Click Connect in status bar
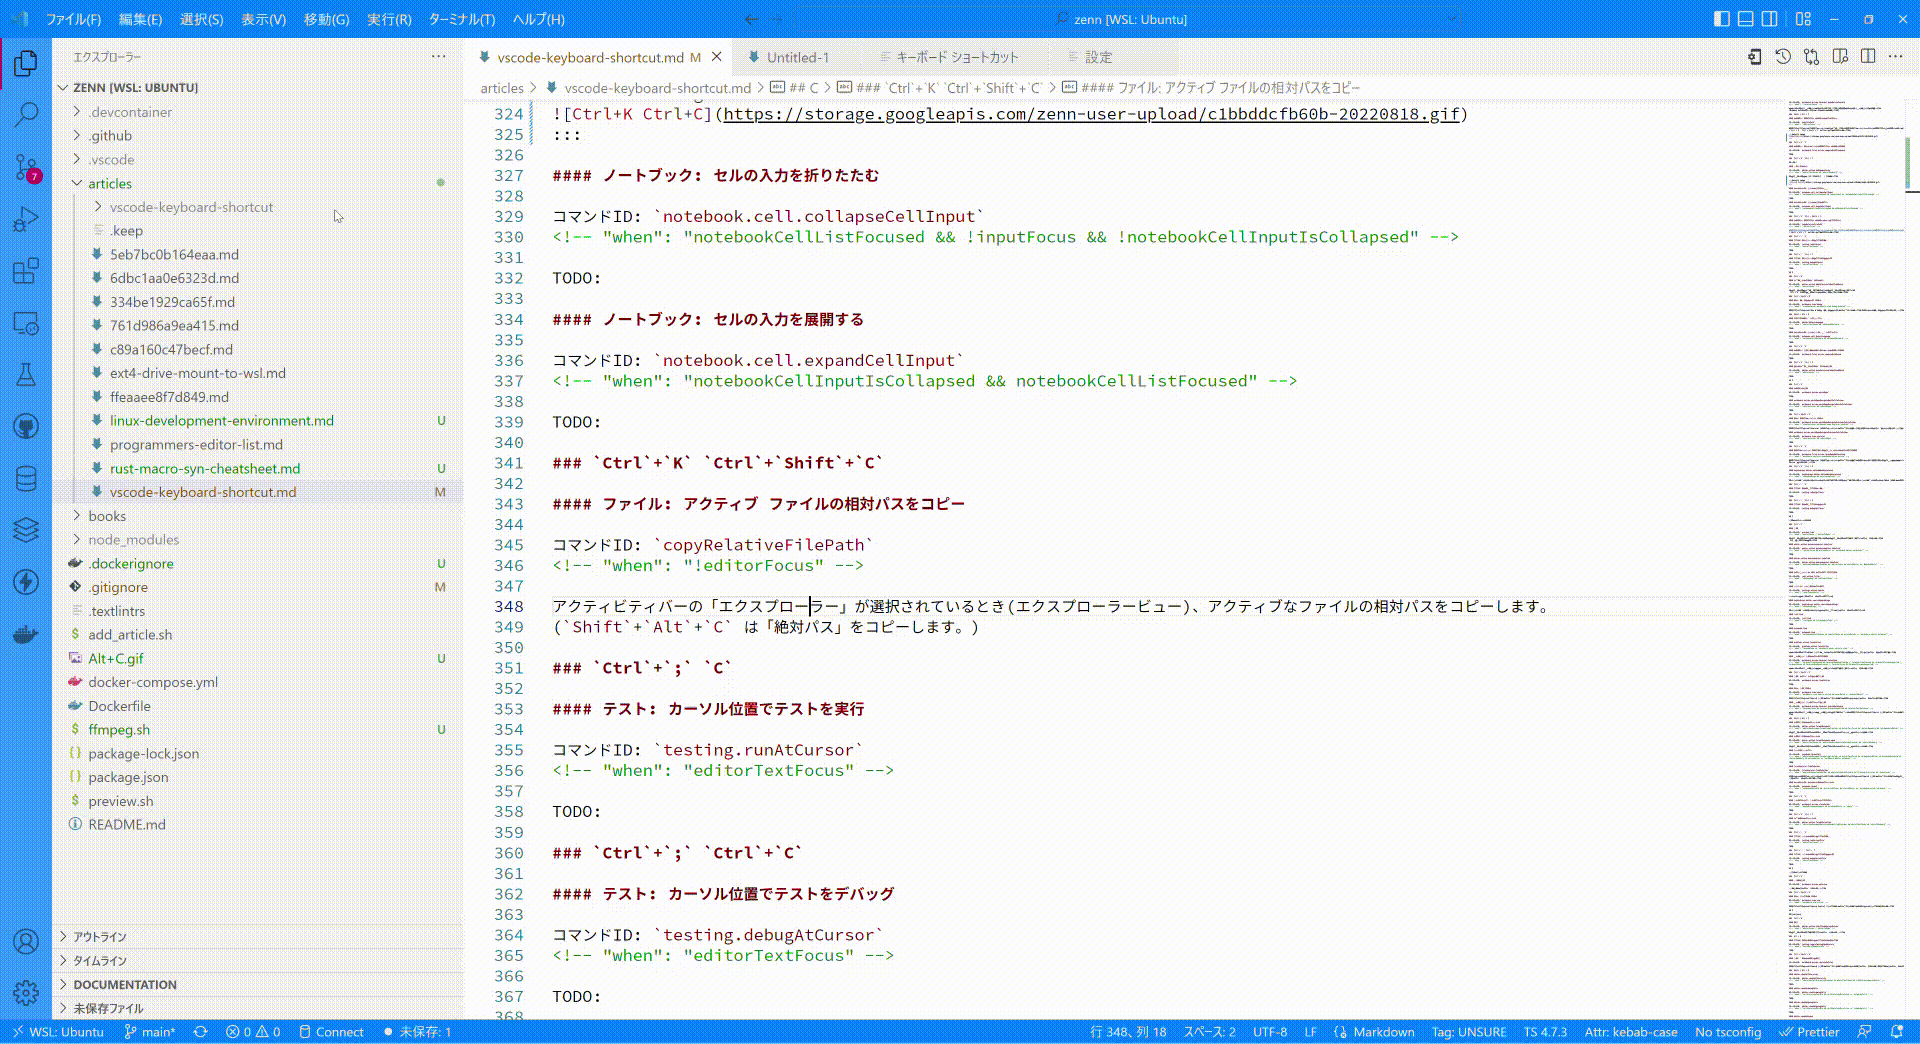 [x=331, y=1032]
